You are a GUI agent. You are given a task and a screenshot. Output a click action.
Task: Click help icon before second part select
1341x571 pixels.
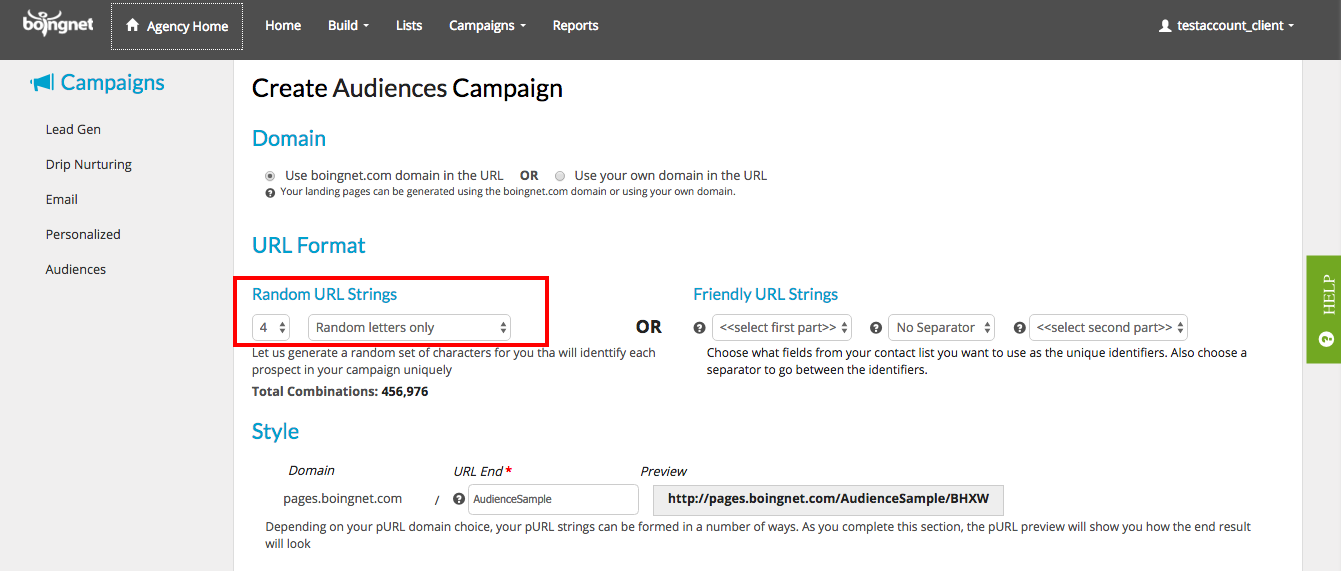(1019, 327)
